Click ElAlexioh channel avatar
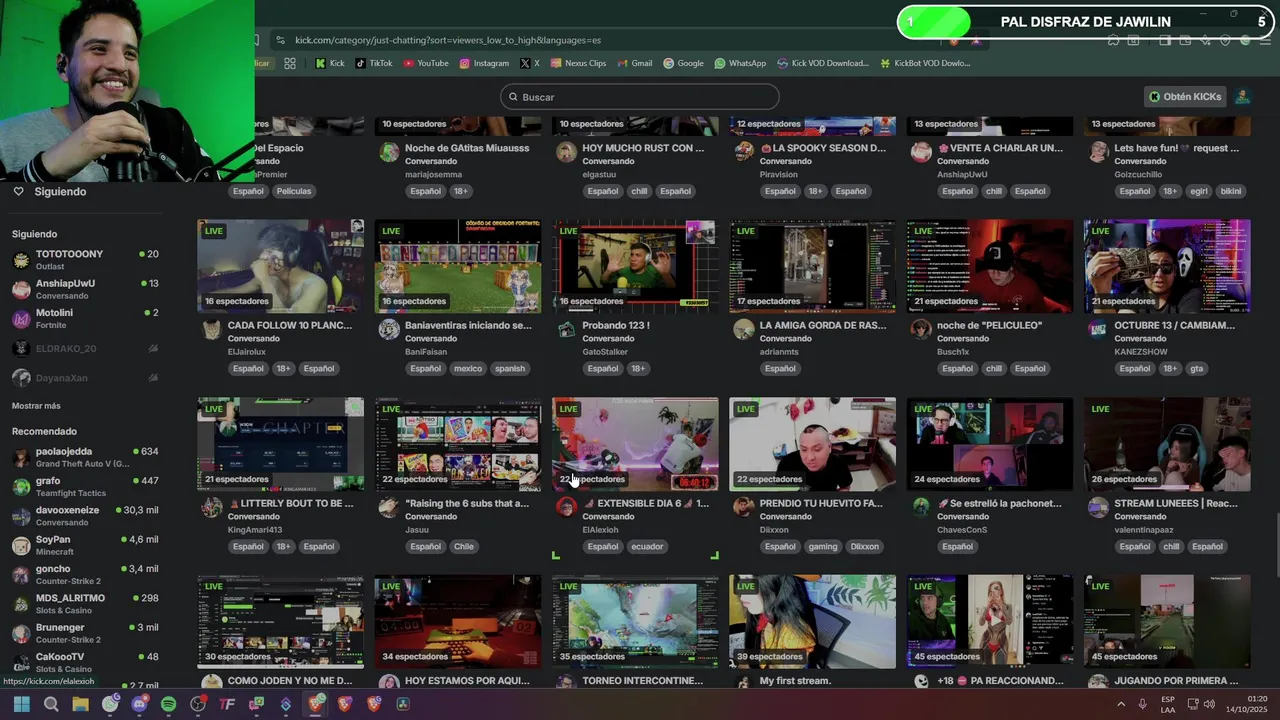 click(x=566, y=508)
